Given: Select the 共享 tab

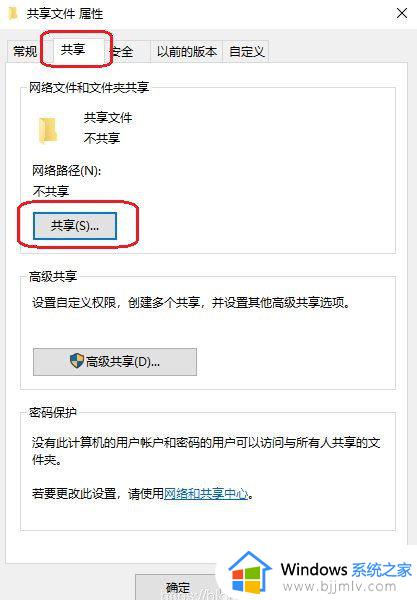Looking at the screenshot, I should pos(73,49).
